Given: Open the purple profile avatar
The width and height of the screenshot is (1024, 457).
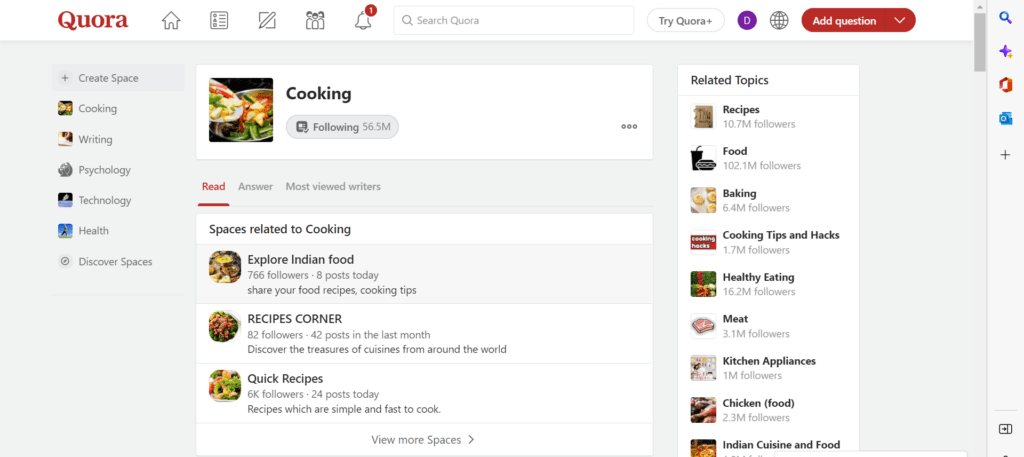Looking at the screenshot, I should point(746,20).
